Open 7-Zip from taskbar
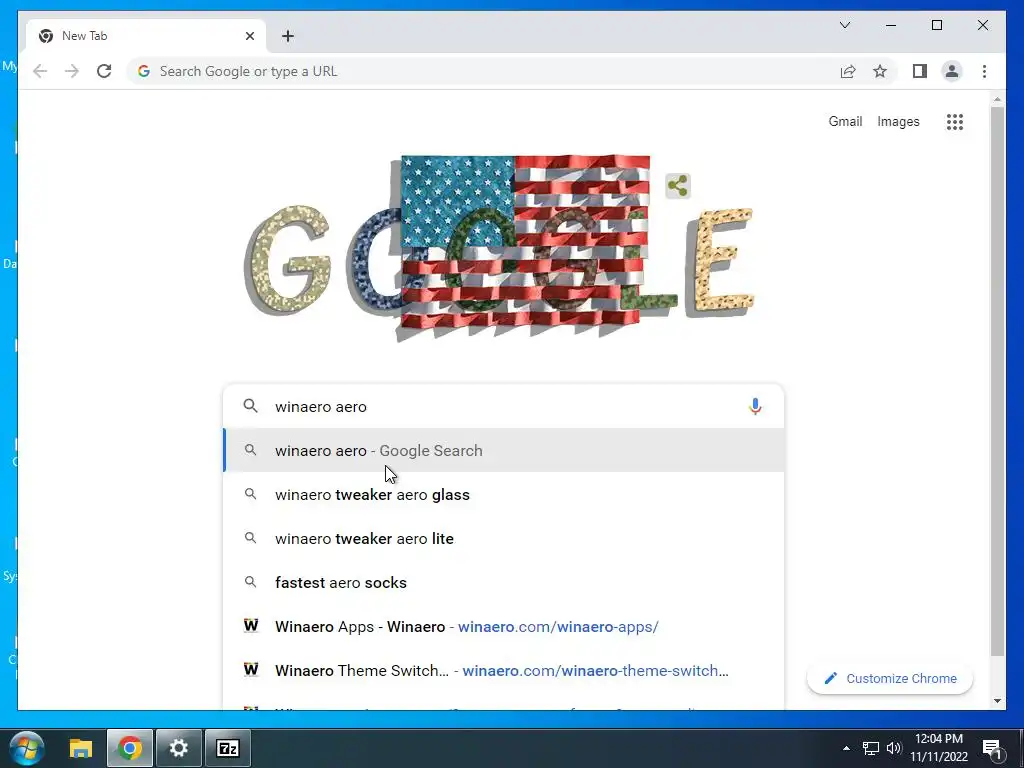 228,748
